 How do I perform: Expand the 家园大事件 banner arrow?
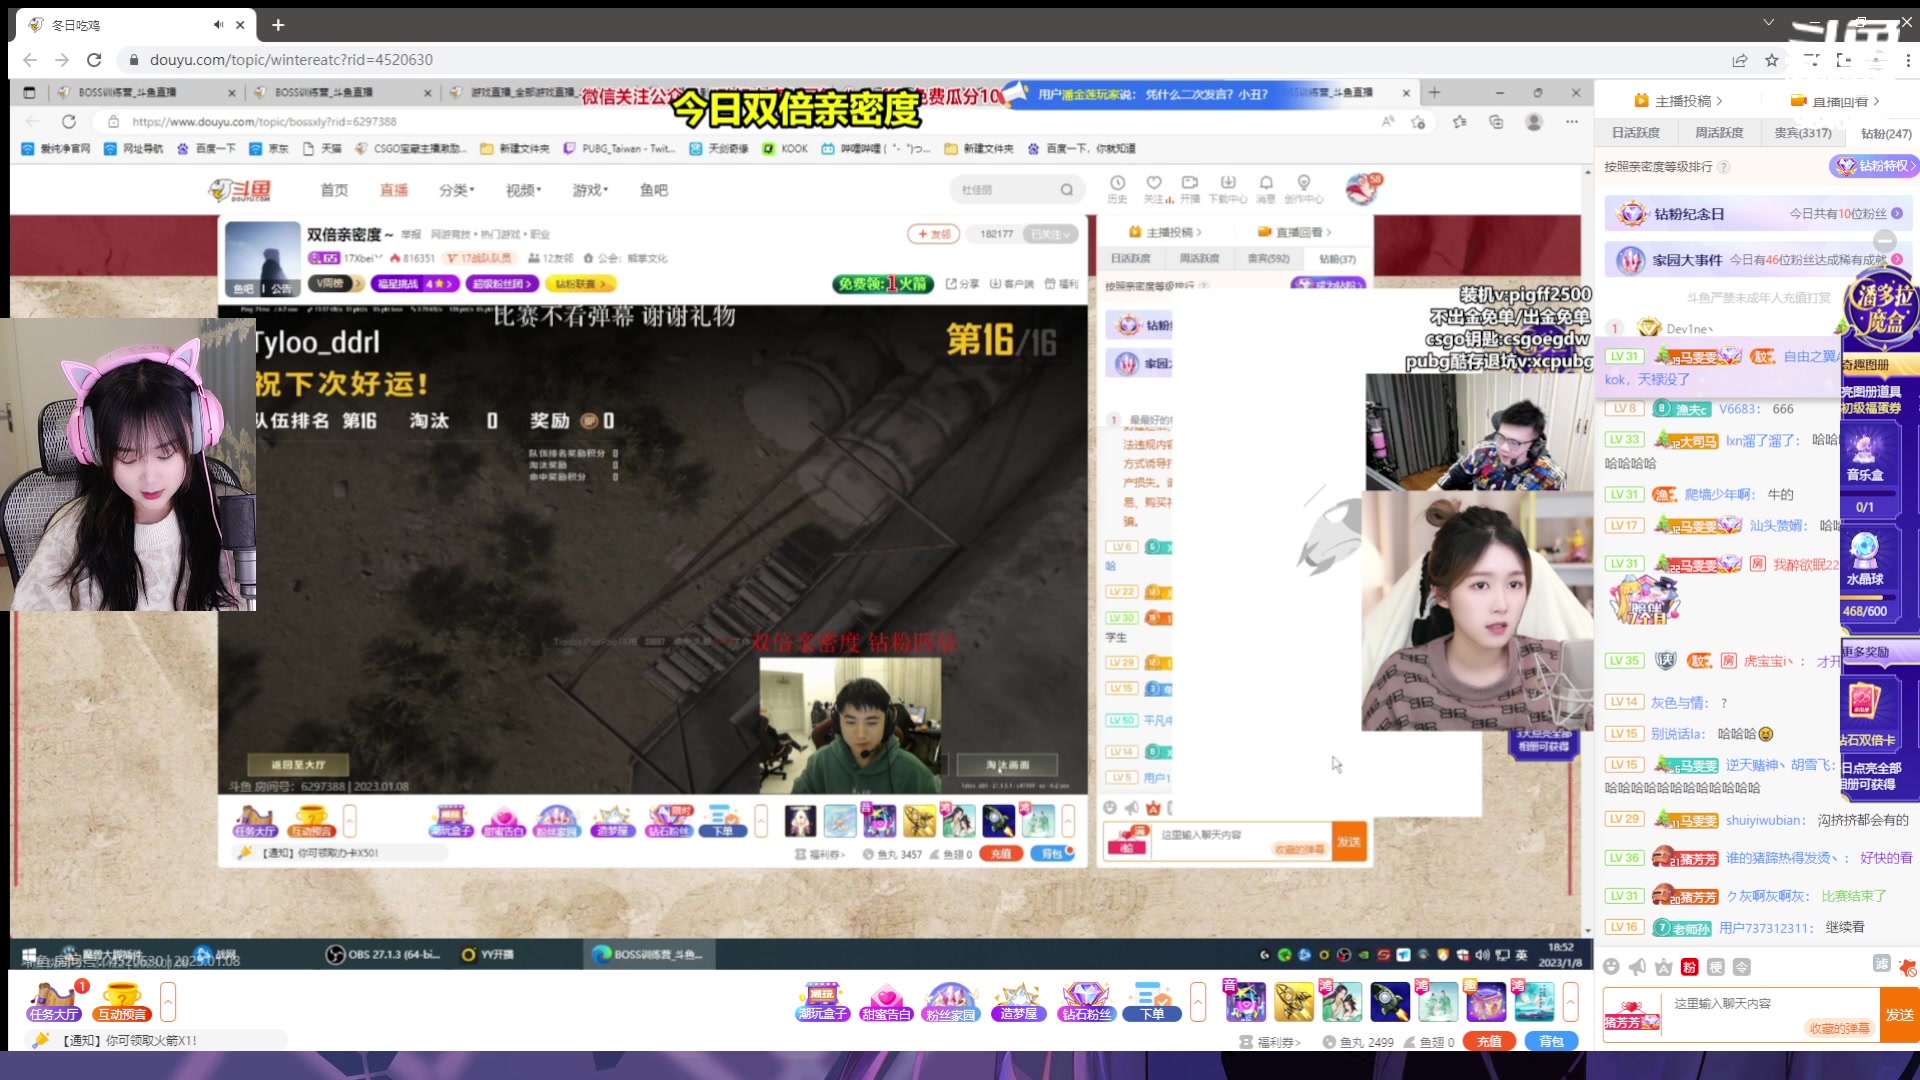1896,260
